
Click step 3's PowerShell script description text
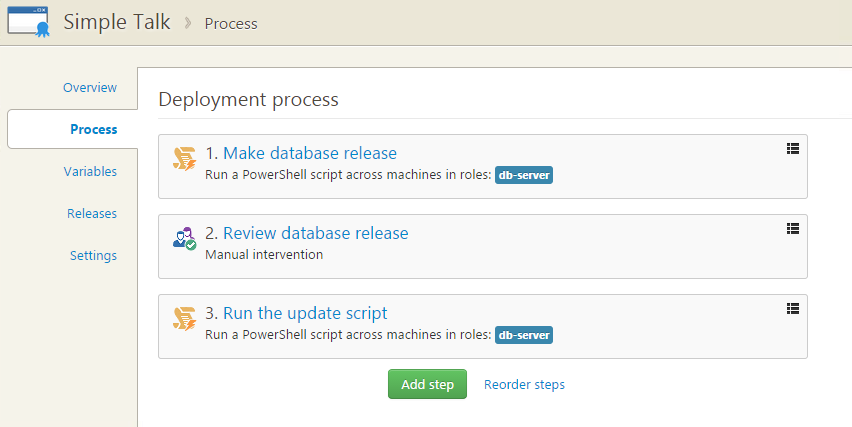click(x=348, y=335)
